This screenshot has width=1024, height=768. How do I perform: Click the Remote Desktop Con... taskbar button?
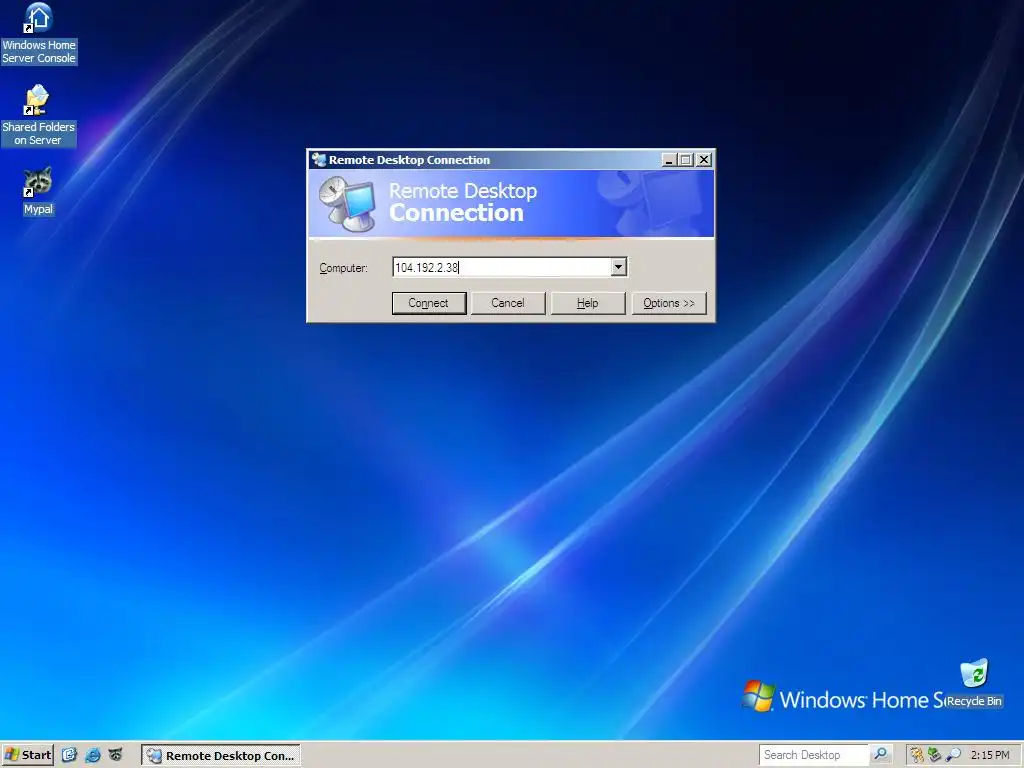[221, 756]
